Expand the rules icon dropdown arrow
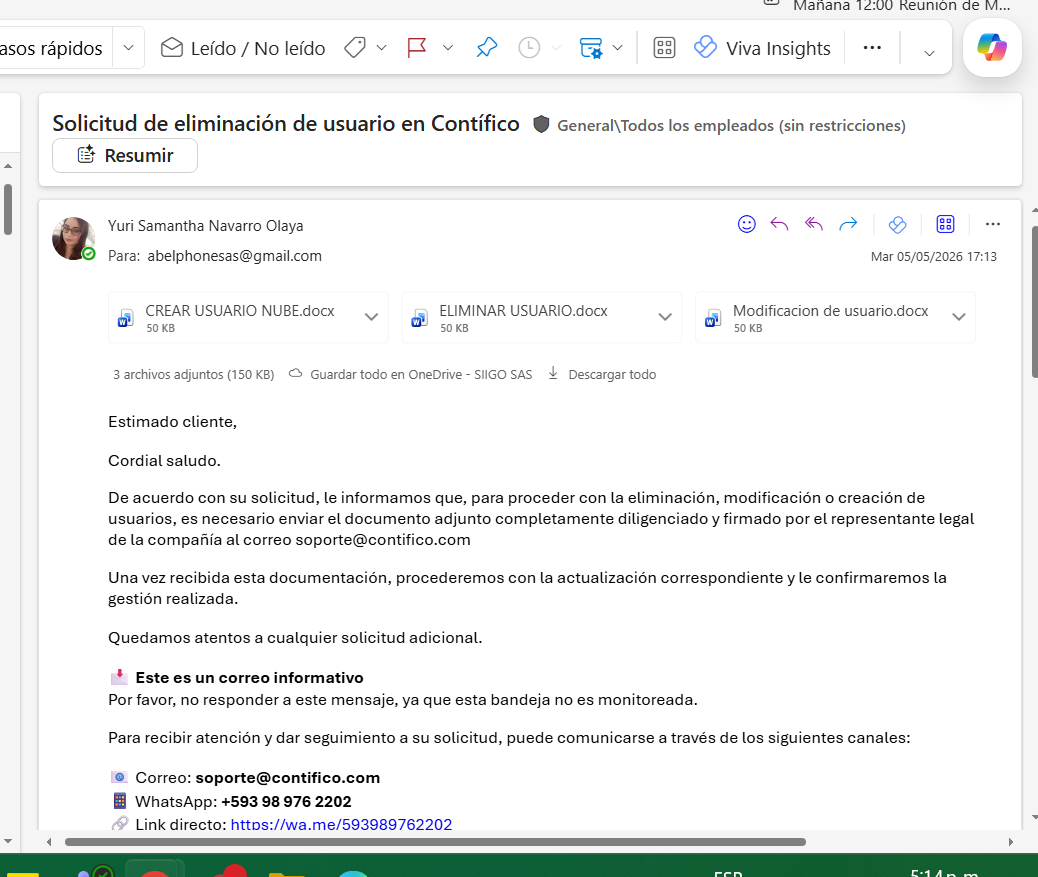 618,48
